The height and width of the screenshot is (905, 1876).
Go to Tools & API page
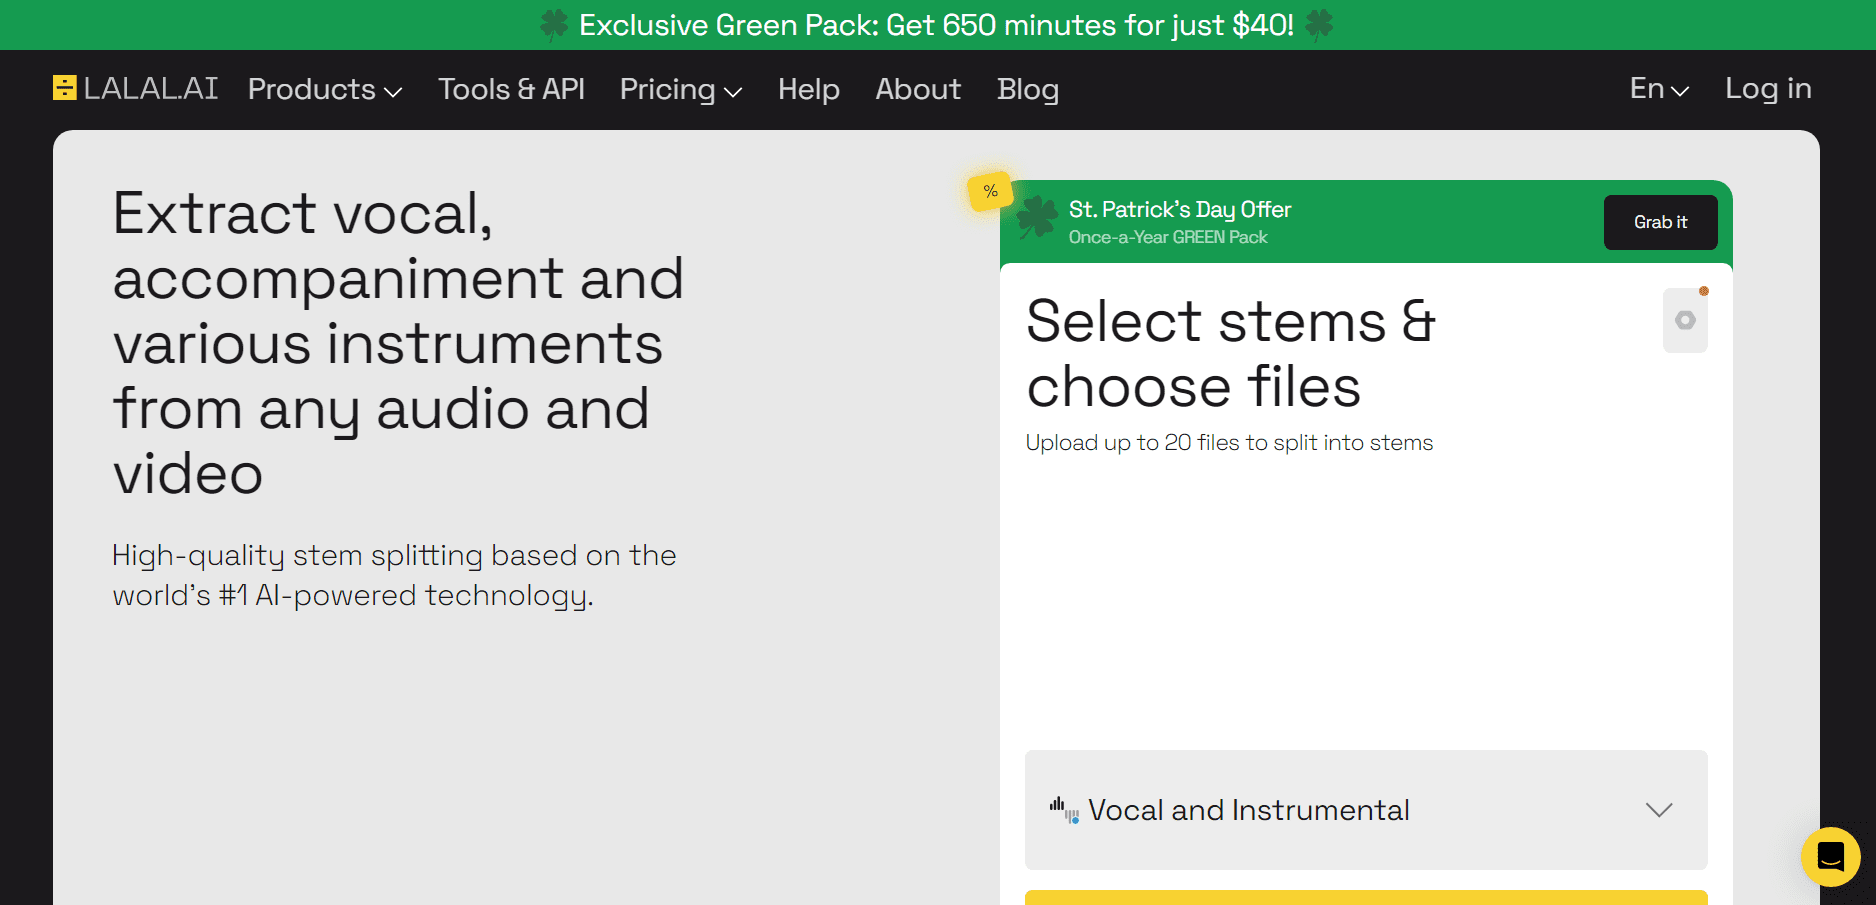511,90
